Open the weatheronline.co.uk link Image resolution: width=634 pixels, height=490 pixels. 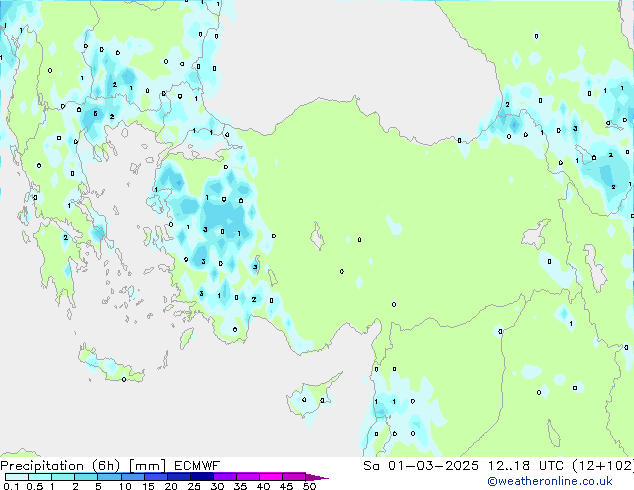click(x=550, y=481)
